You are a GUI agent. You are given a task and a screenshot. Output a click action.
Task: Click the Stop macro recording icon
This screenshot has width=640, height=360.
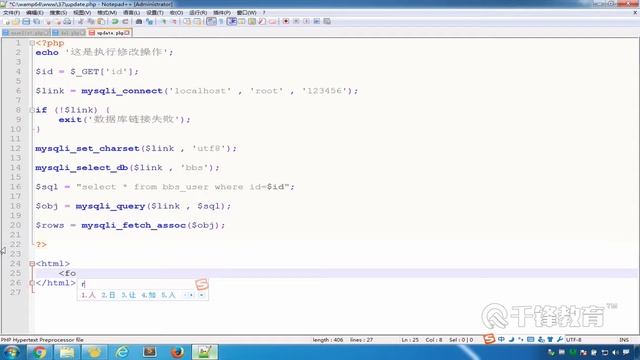click(x=296, y=21)
